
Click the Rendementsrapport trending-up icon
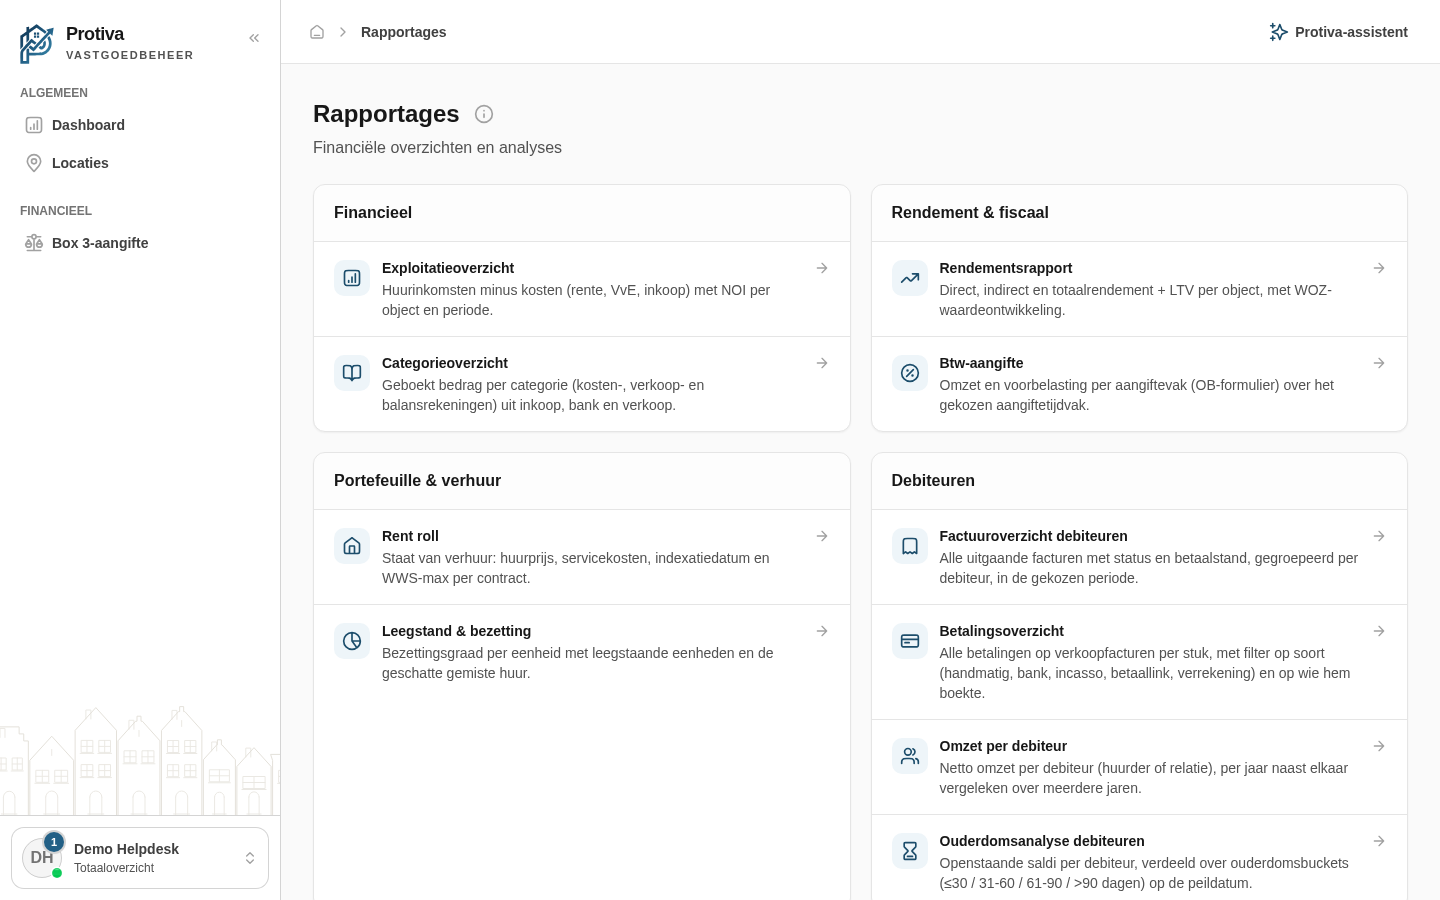pyautogui.click(x=910, y=278)
